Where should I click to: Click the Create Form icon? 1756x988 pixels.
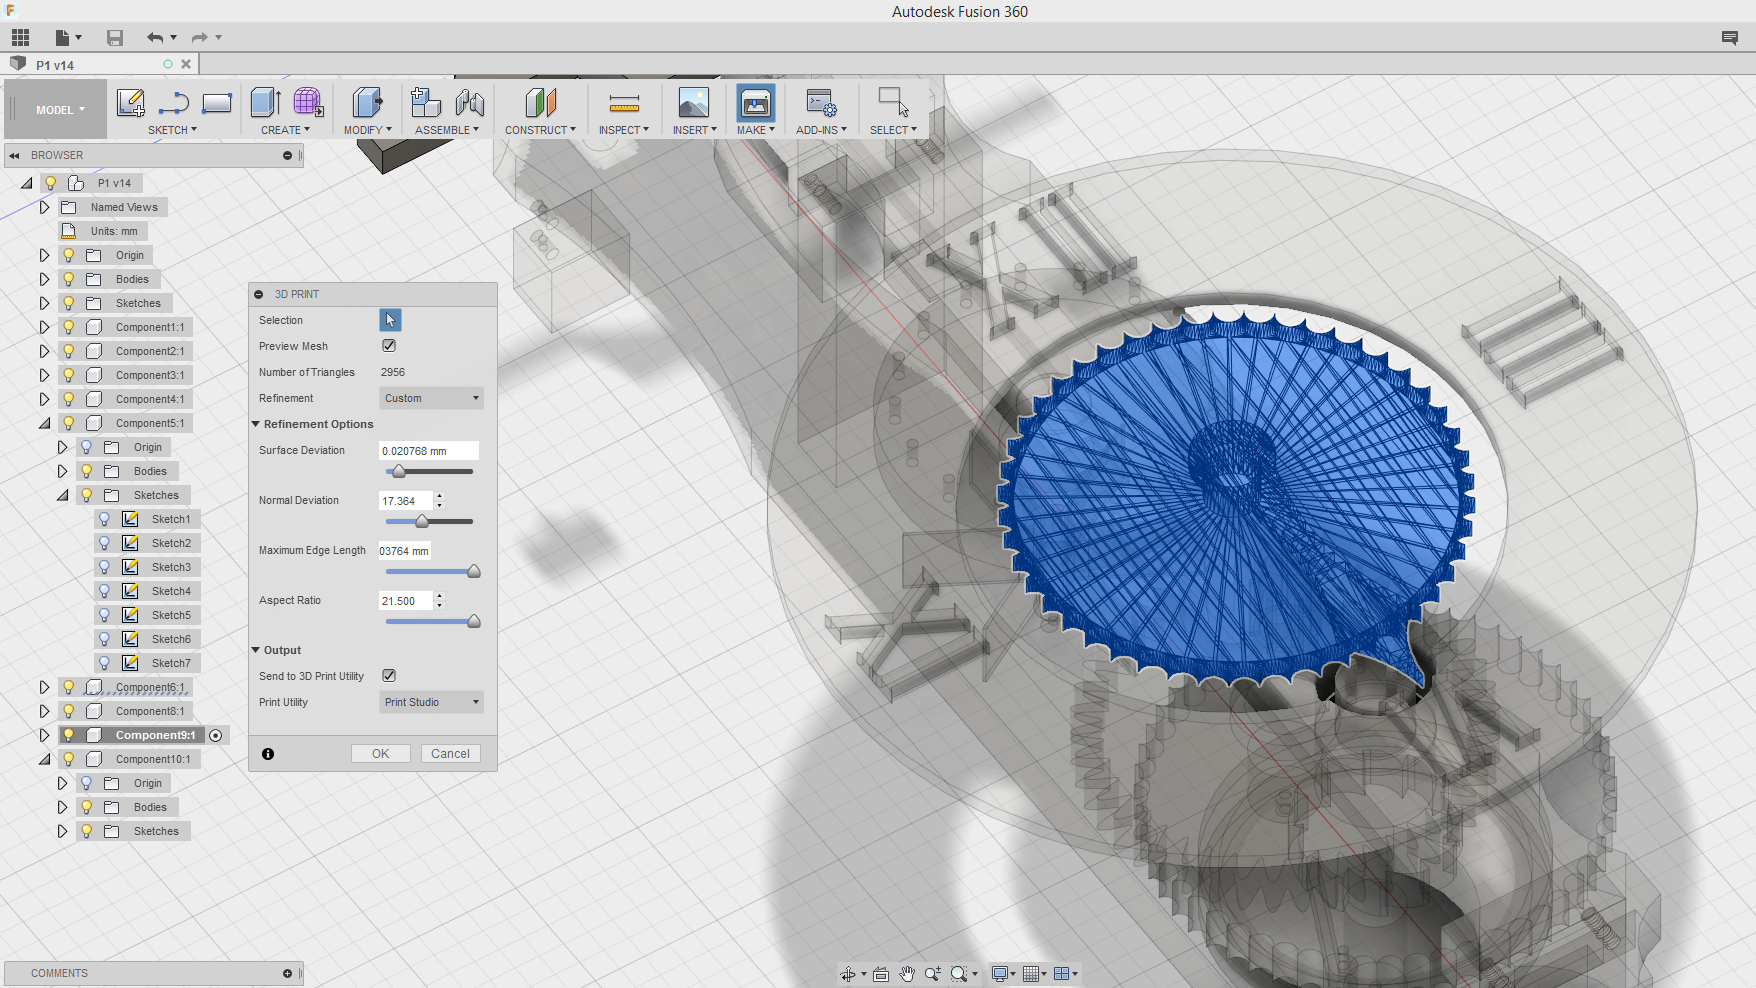tap(308, 102)
